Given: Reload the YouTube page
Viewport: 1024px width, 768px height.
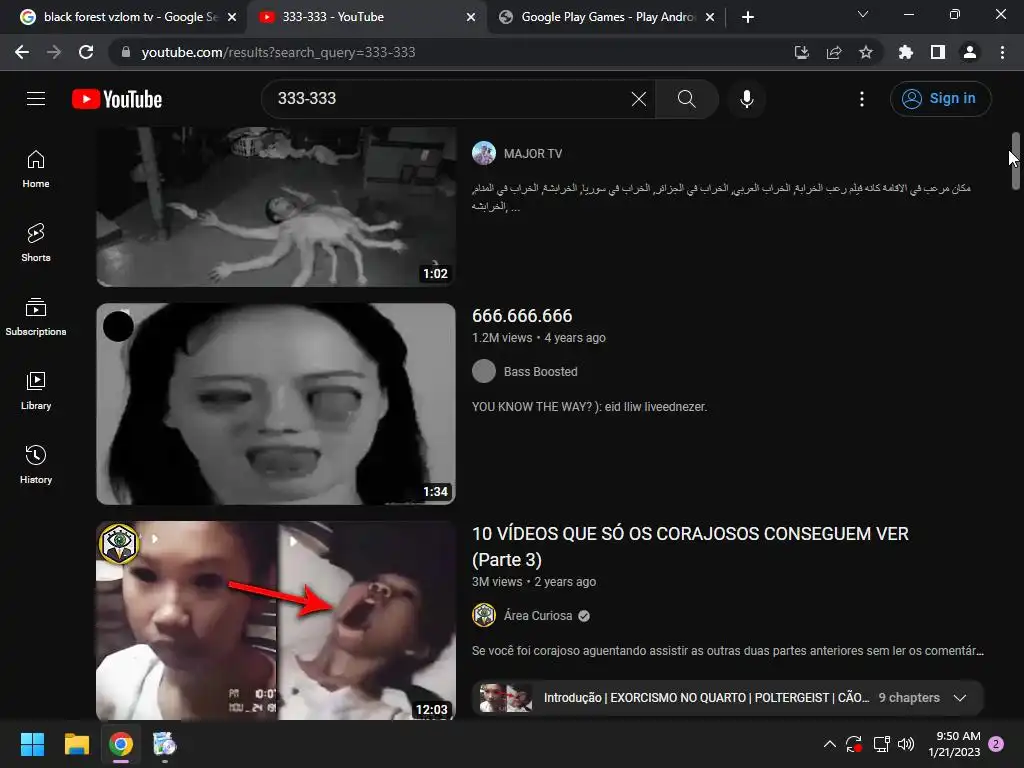Looking at the screenshot, I should (x=86, y=52).
